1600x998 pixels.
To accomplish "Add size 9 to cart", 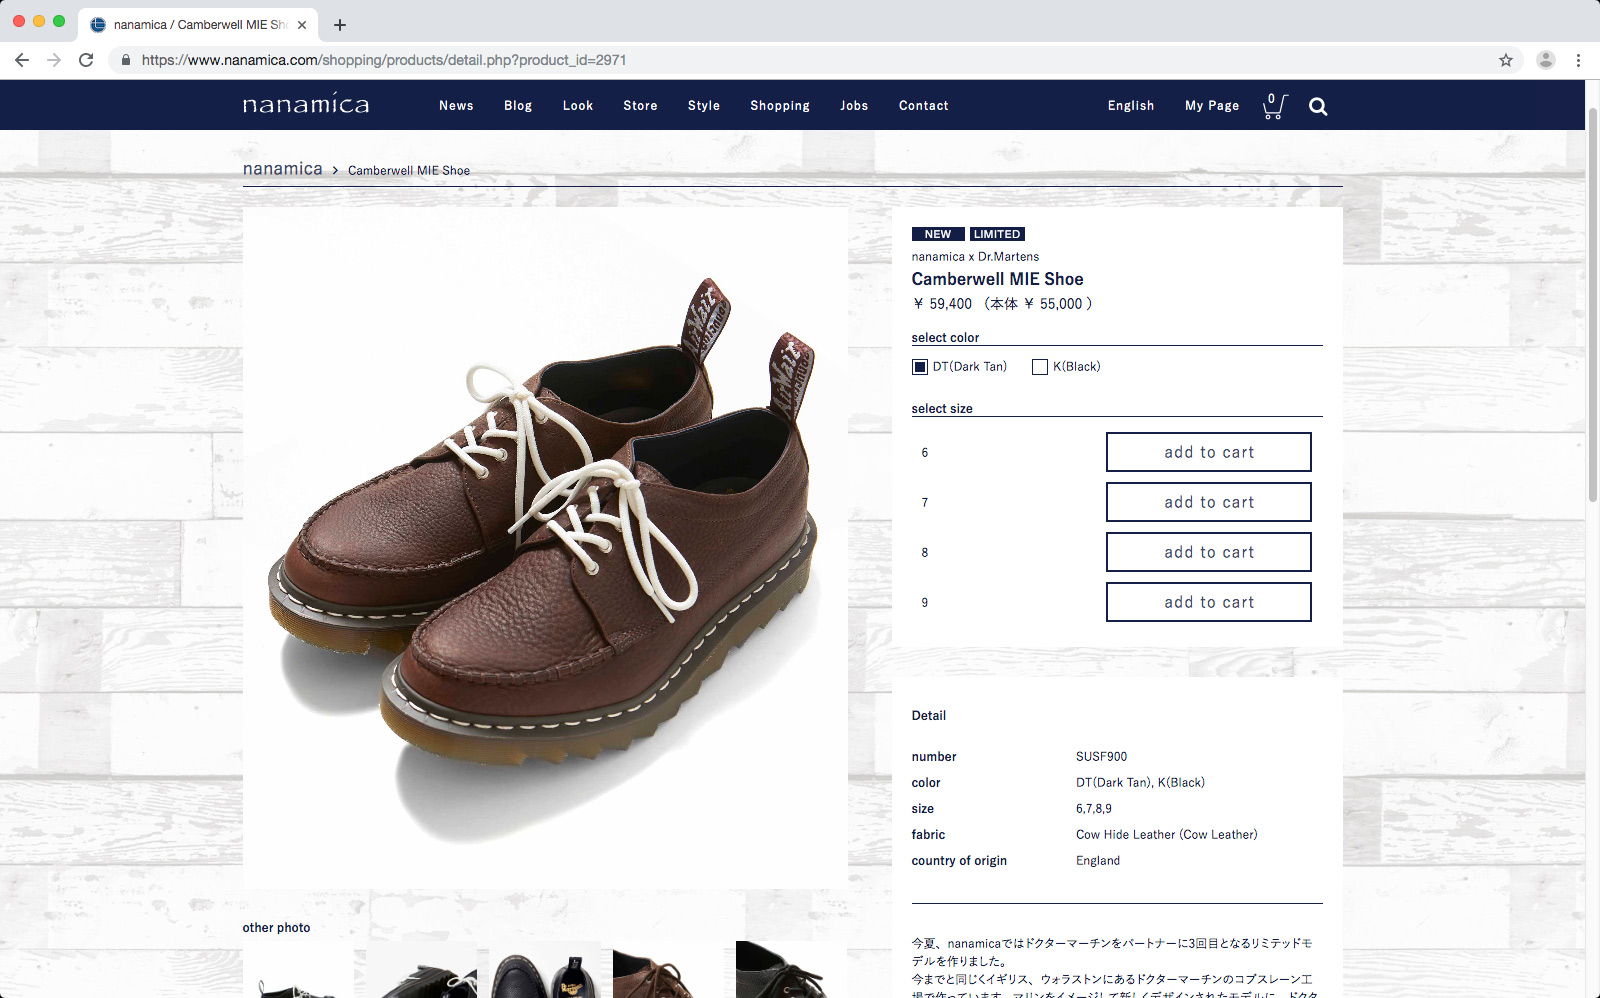I will pyautogui.click(x=1209, y=602).
